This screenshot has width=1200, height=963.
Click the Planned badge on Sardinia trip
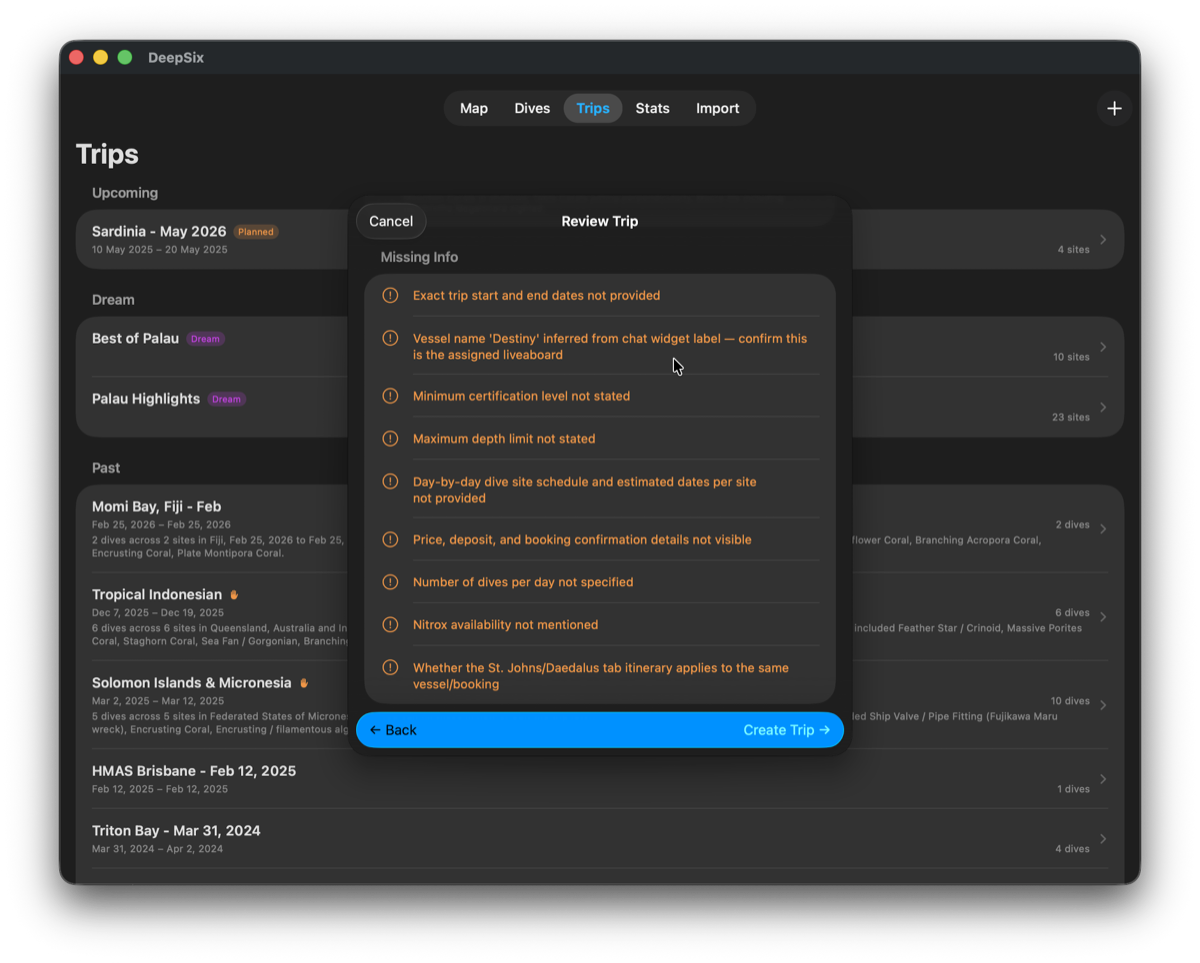pyautogui.click(x=256, y=232)
